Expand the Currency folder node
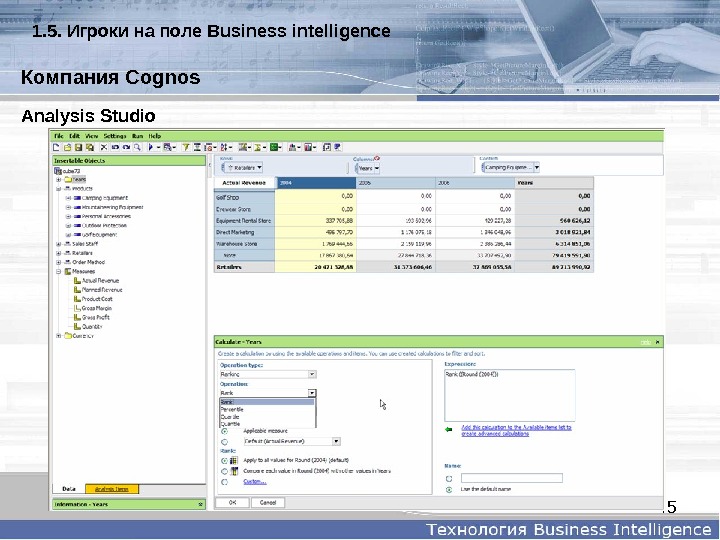This screenshot has width=720, height=540. [x=59, y=336]
